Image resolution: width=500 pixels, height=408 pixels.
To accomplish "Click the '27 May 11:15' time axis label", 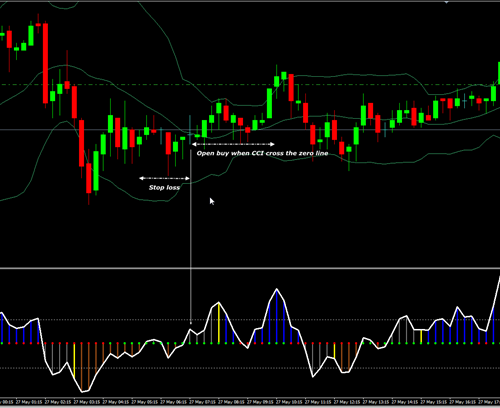I will tap(319, 402).
